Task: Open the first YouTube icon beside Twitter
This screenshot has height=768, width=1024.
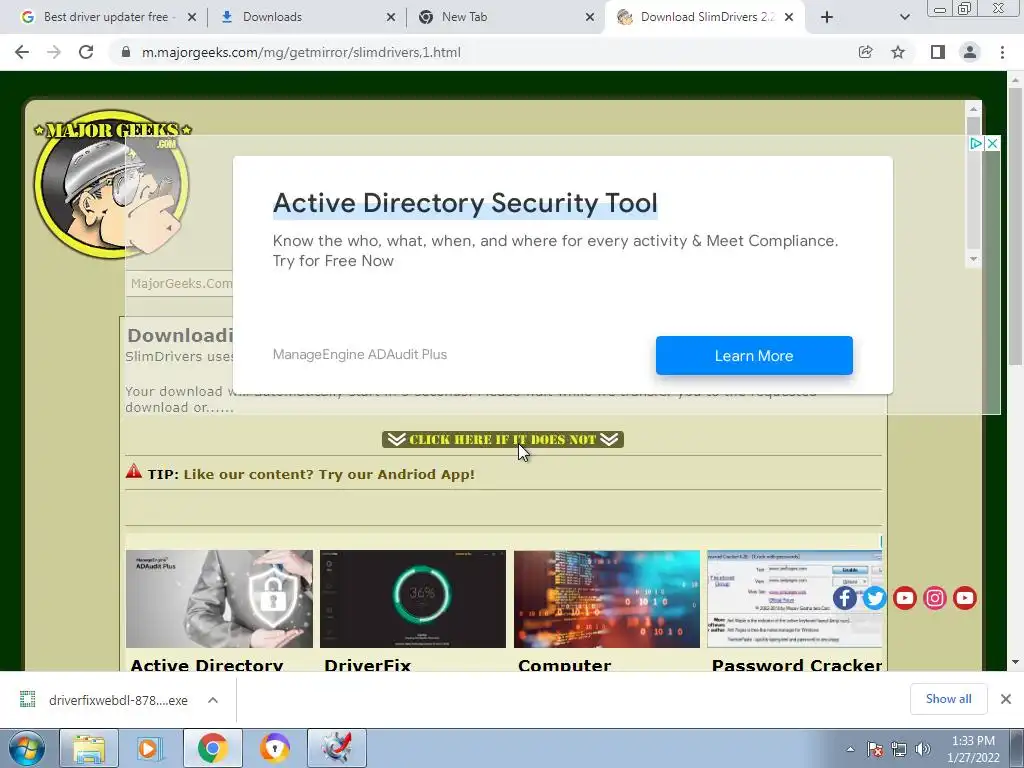Action: [904, 598]
